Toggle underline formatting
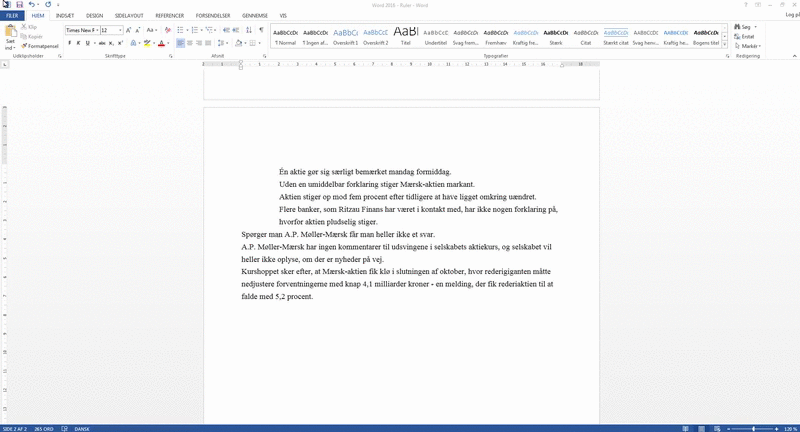 [89, 44]
